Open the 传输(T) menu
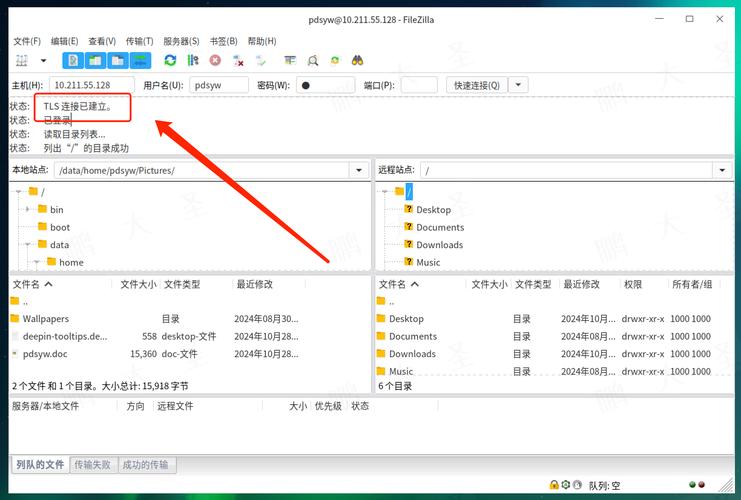Image resolution: width=741 pixels, height=500 pixels. pos(139,41)
